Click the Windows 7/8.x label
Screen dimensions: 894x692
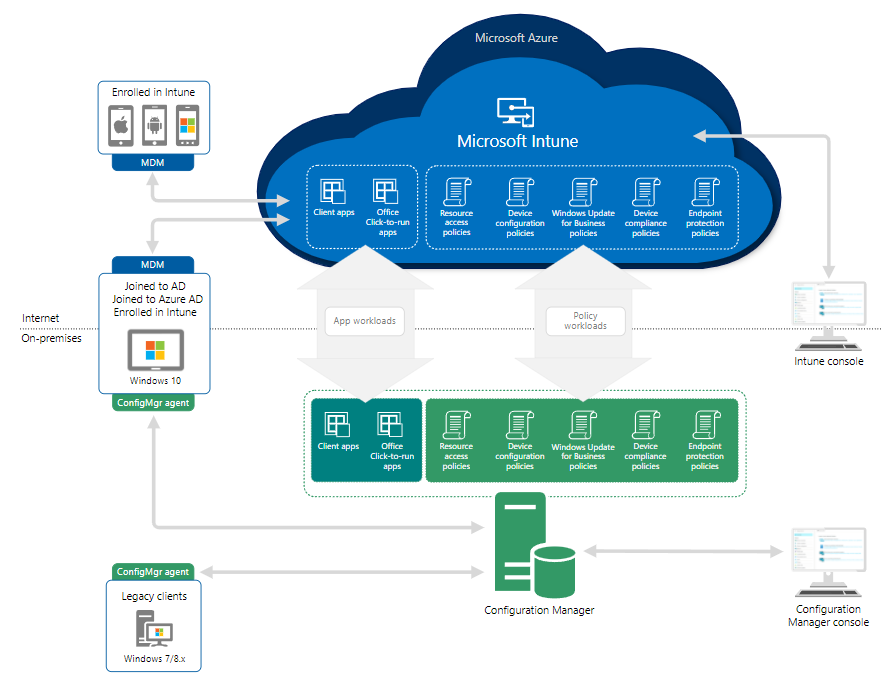click(x=155, y=659)
